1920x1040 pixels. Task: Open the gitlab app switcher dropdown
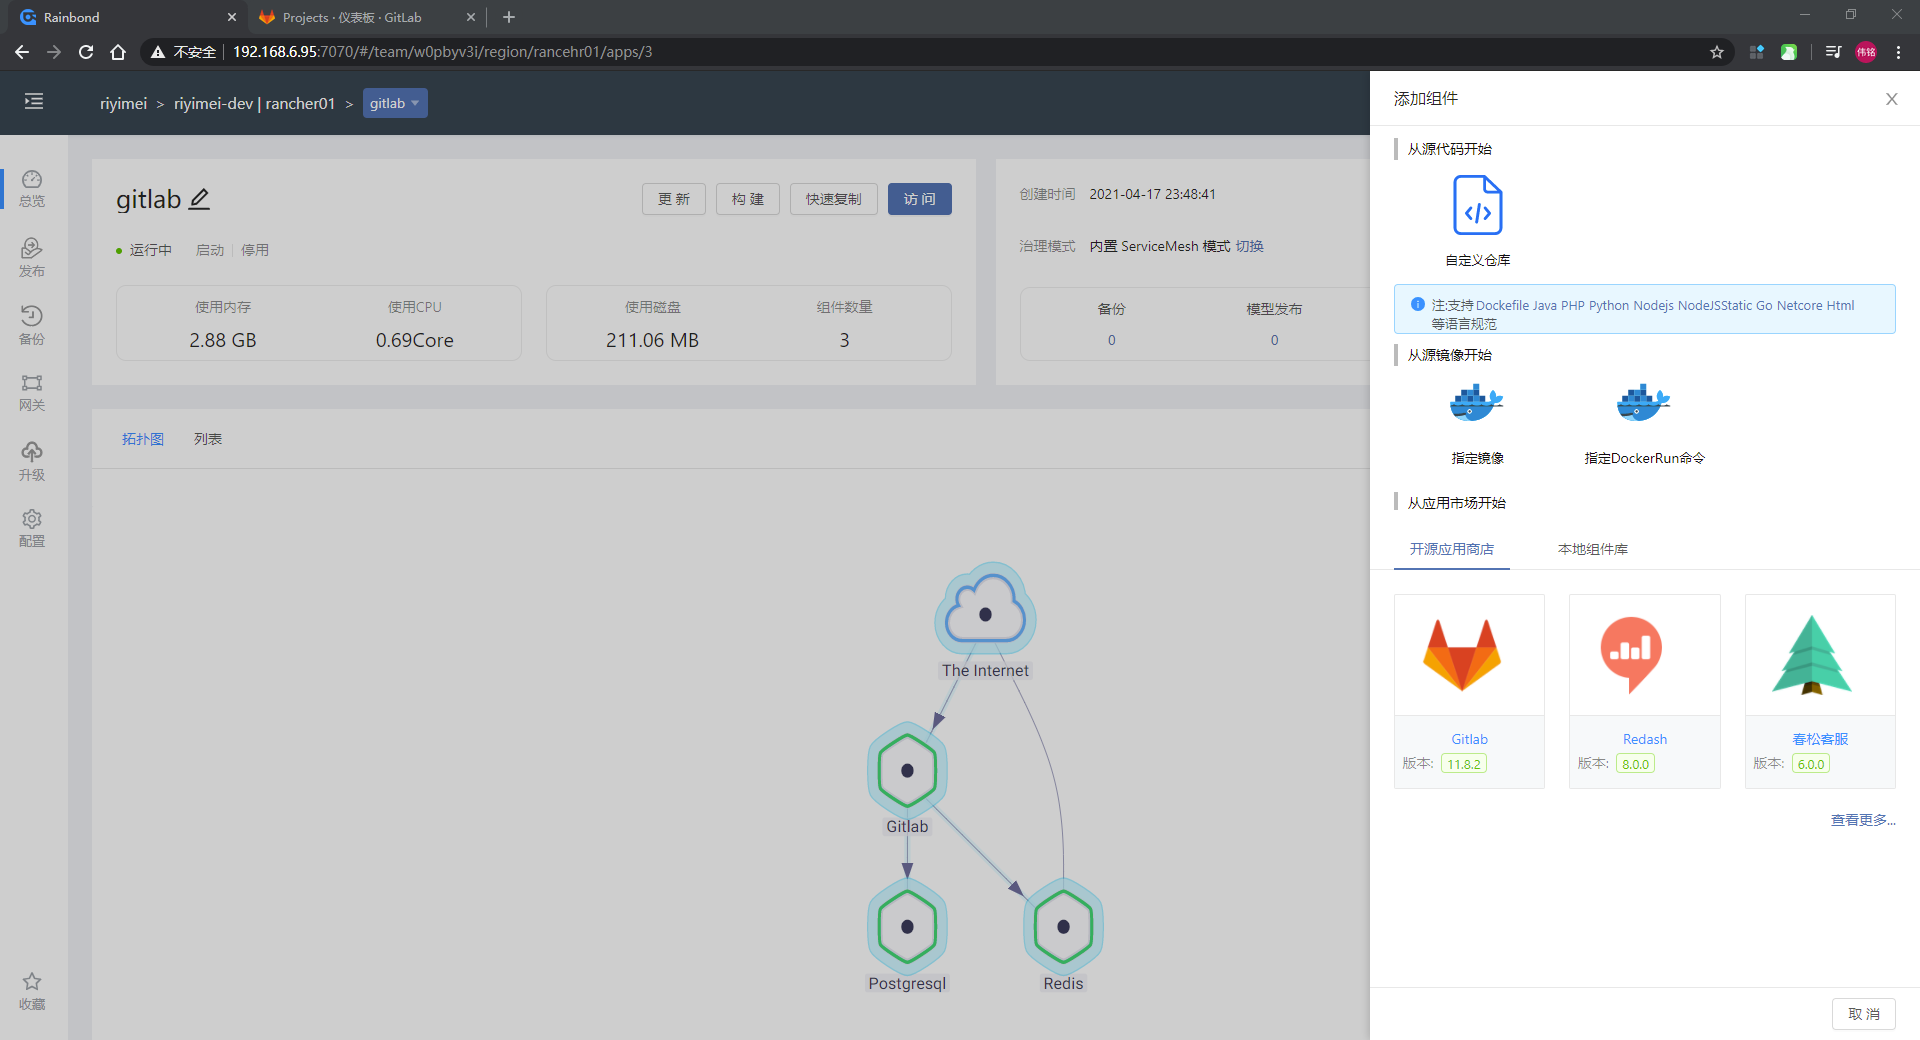(395, 103)
